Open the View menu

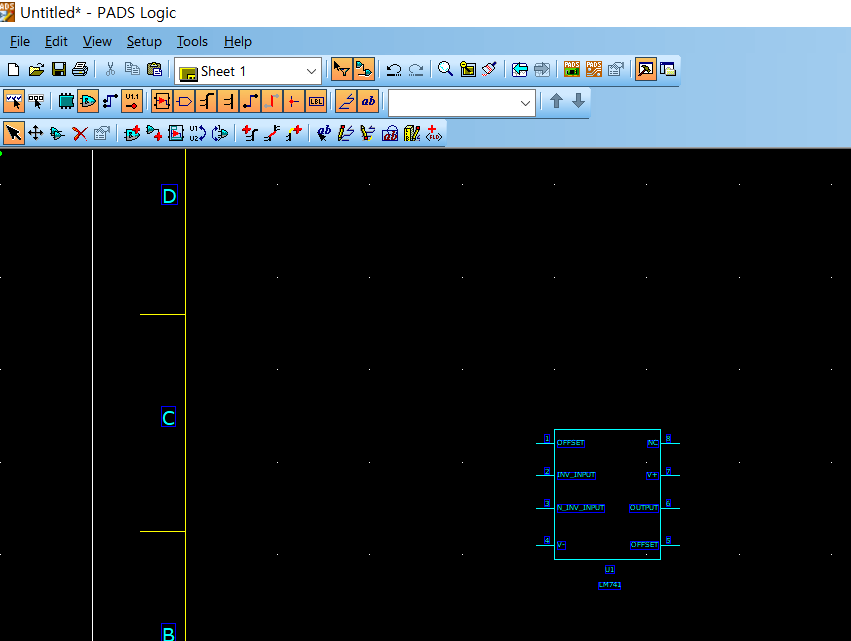(x=97, y=41)
